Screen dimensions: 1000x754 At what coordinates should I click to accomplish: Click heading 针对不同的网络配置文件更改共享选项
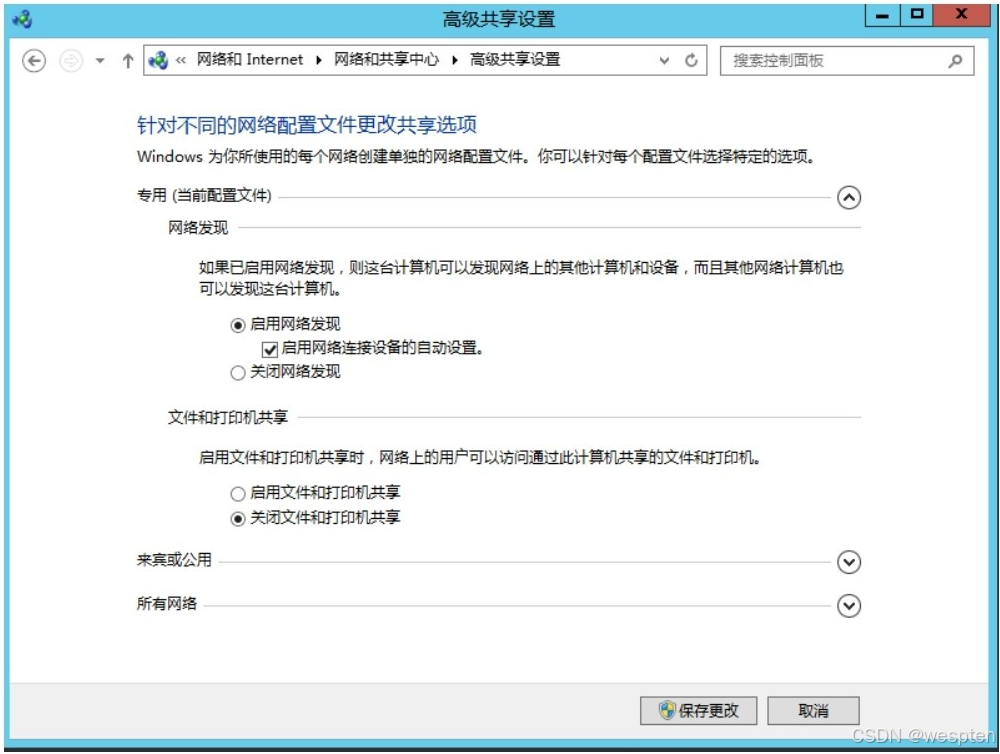coord(307,124)
